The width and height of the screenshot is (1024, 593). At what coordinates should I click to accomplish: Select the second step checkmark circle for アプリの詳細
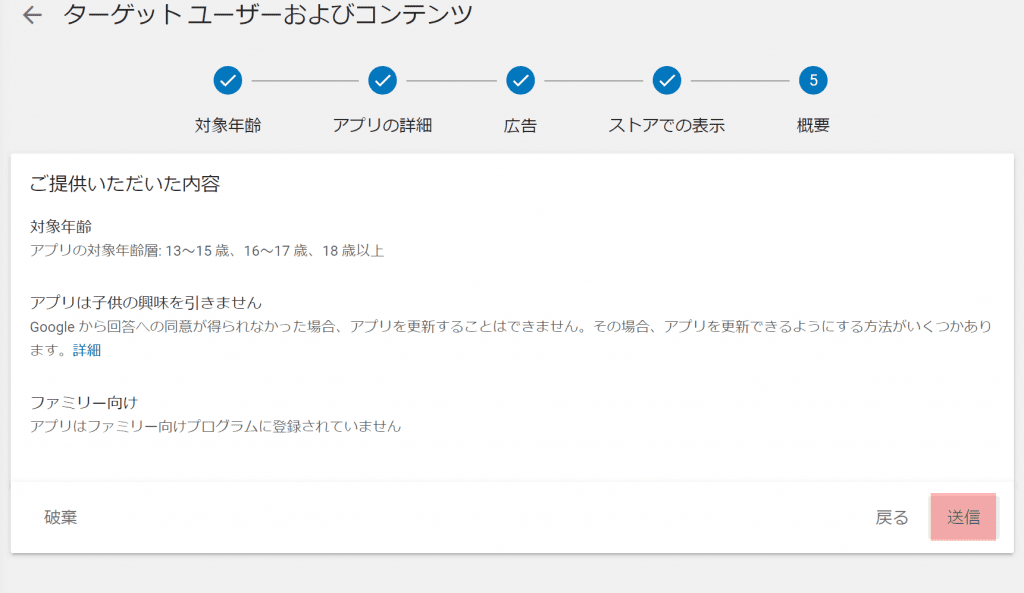coord(382,80)
